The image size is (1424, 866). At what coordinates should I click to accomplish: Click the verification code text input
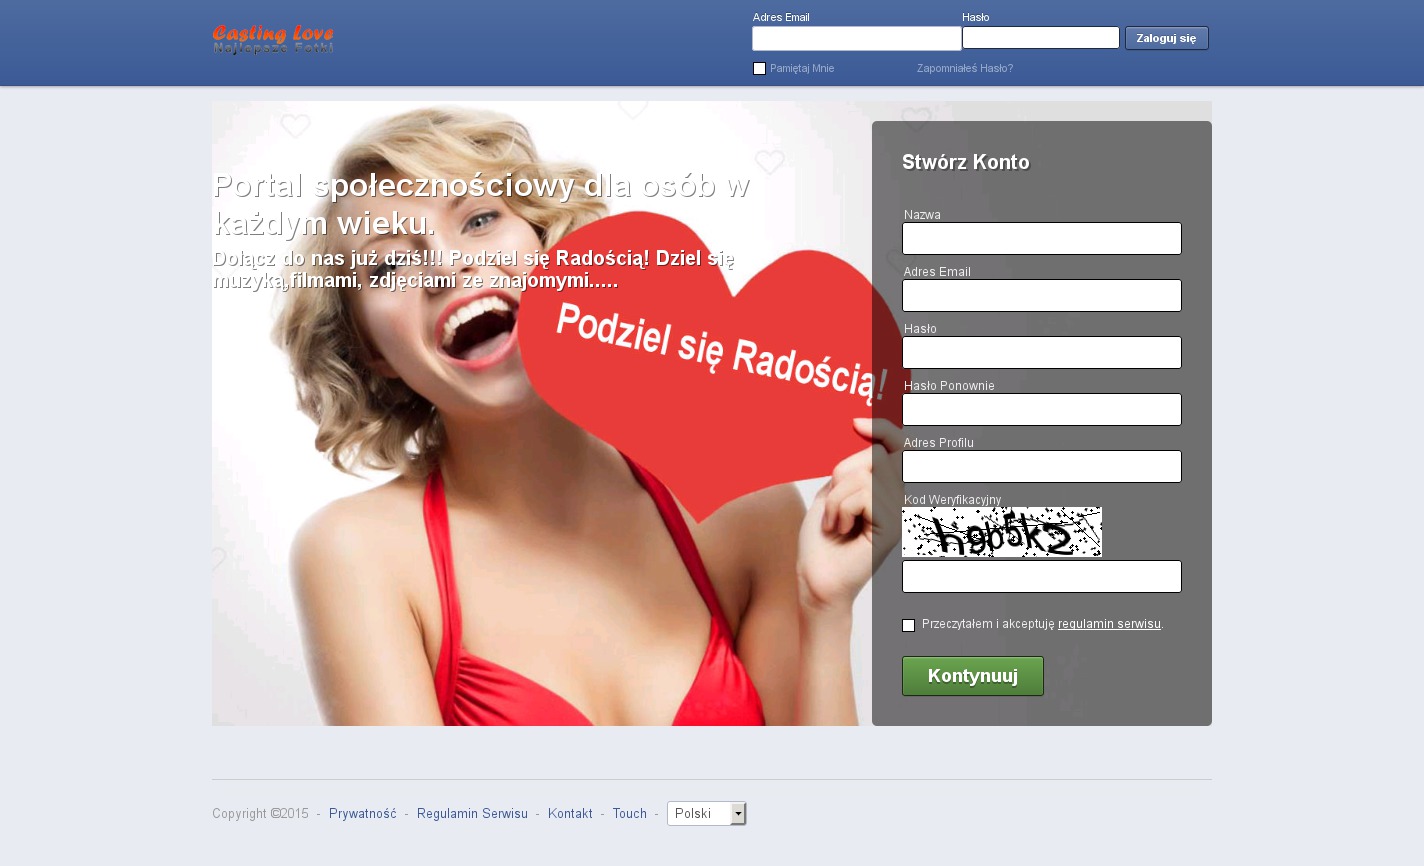point(1041,577)
